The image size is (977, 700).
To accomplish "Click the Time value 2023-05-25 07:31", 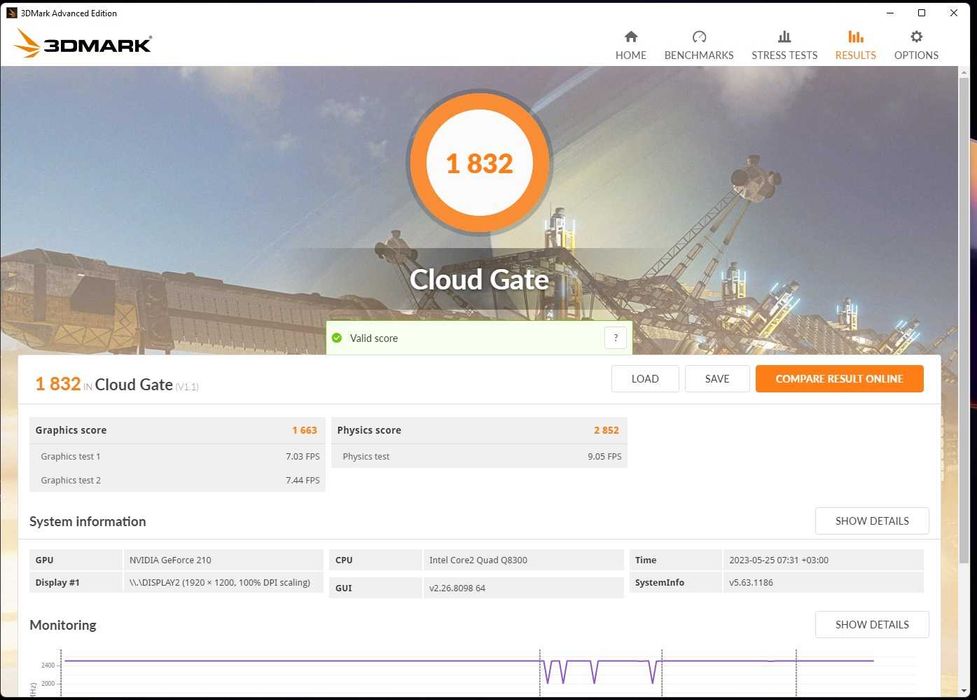I will point(778,560).
